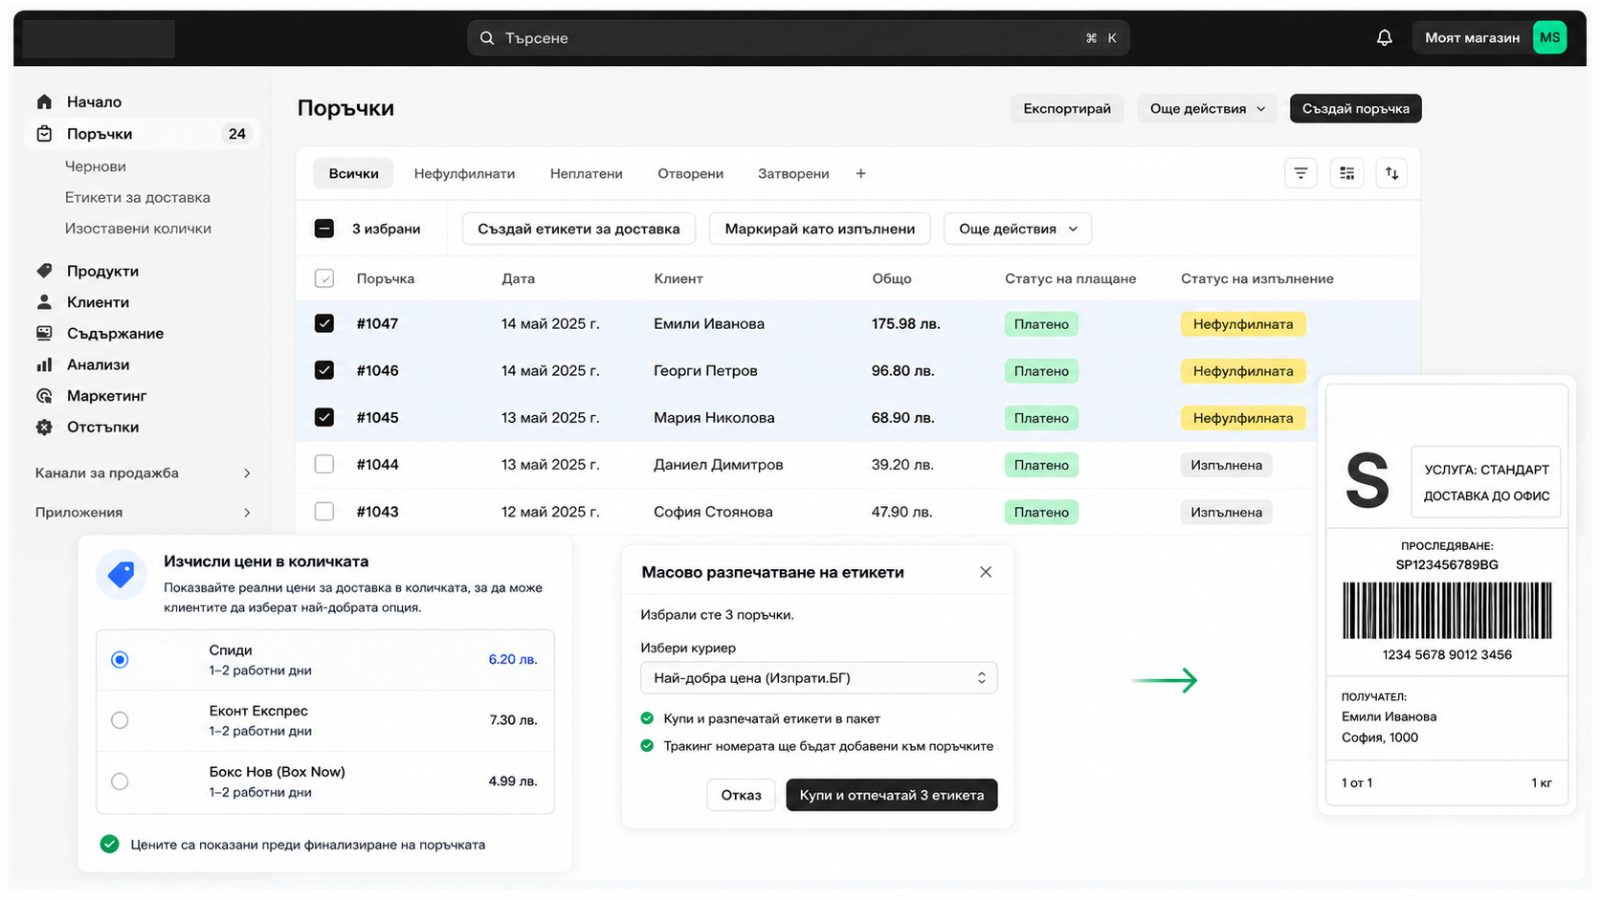The height and width of the screenshot is (900, 1600).
Task: Close the Масово разпечатване на етикети dialog
Action: [986, 572]
